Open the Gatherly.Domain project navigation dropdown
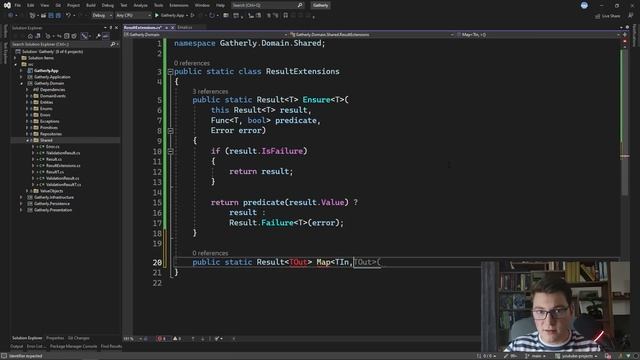 [206, 35]
